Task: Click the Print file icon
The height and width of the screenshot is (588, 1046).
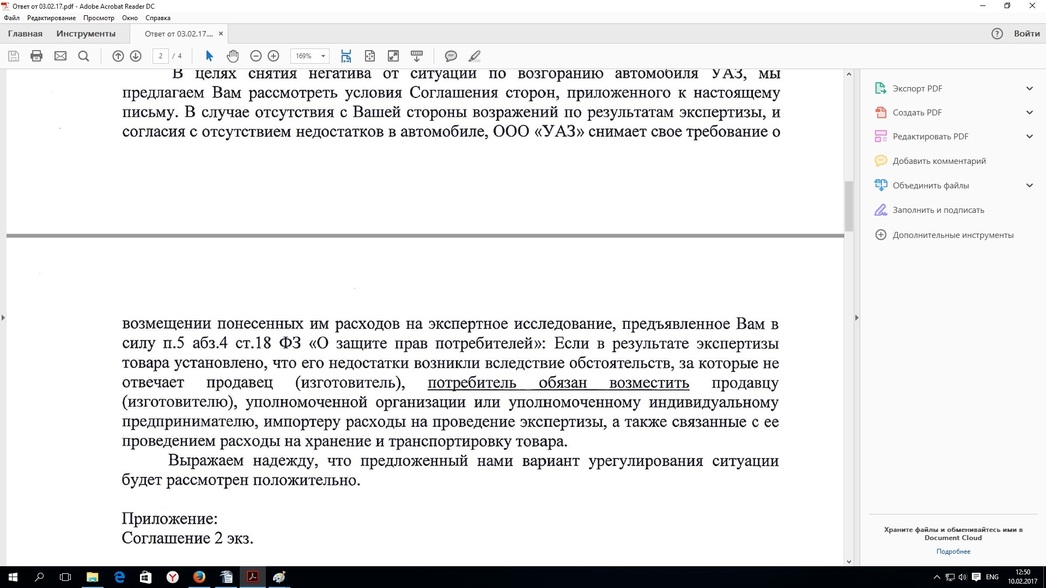Action: pyautogui.click(x=36, y=56)
